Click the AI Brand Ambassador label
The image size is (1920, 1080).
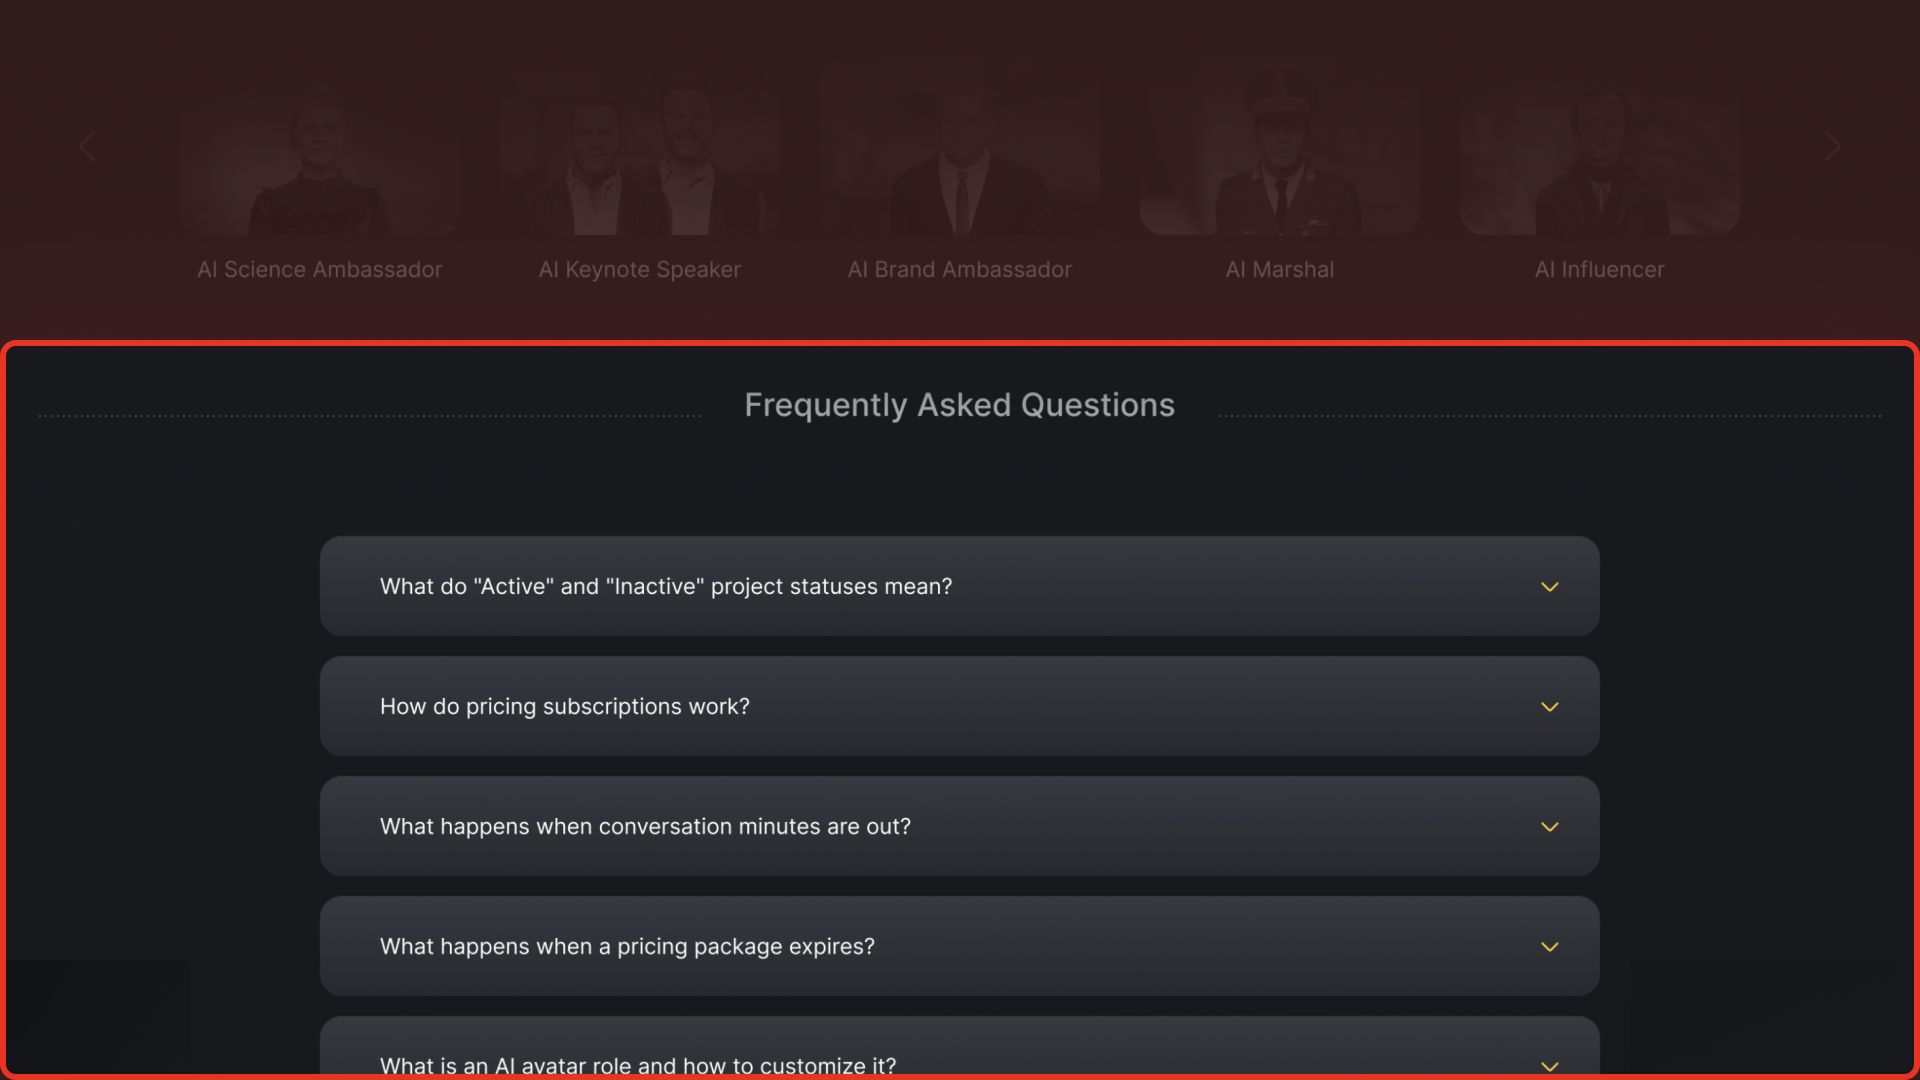(x=960, y=270)
